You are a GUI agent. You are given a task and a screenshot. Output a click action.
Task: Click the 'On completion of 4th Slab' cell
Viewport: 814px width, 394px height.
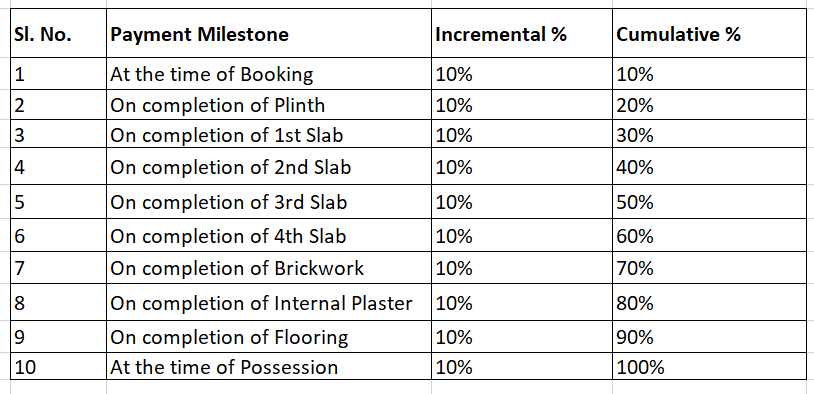[x=268, y=235]
